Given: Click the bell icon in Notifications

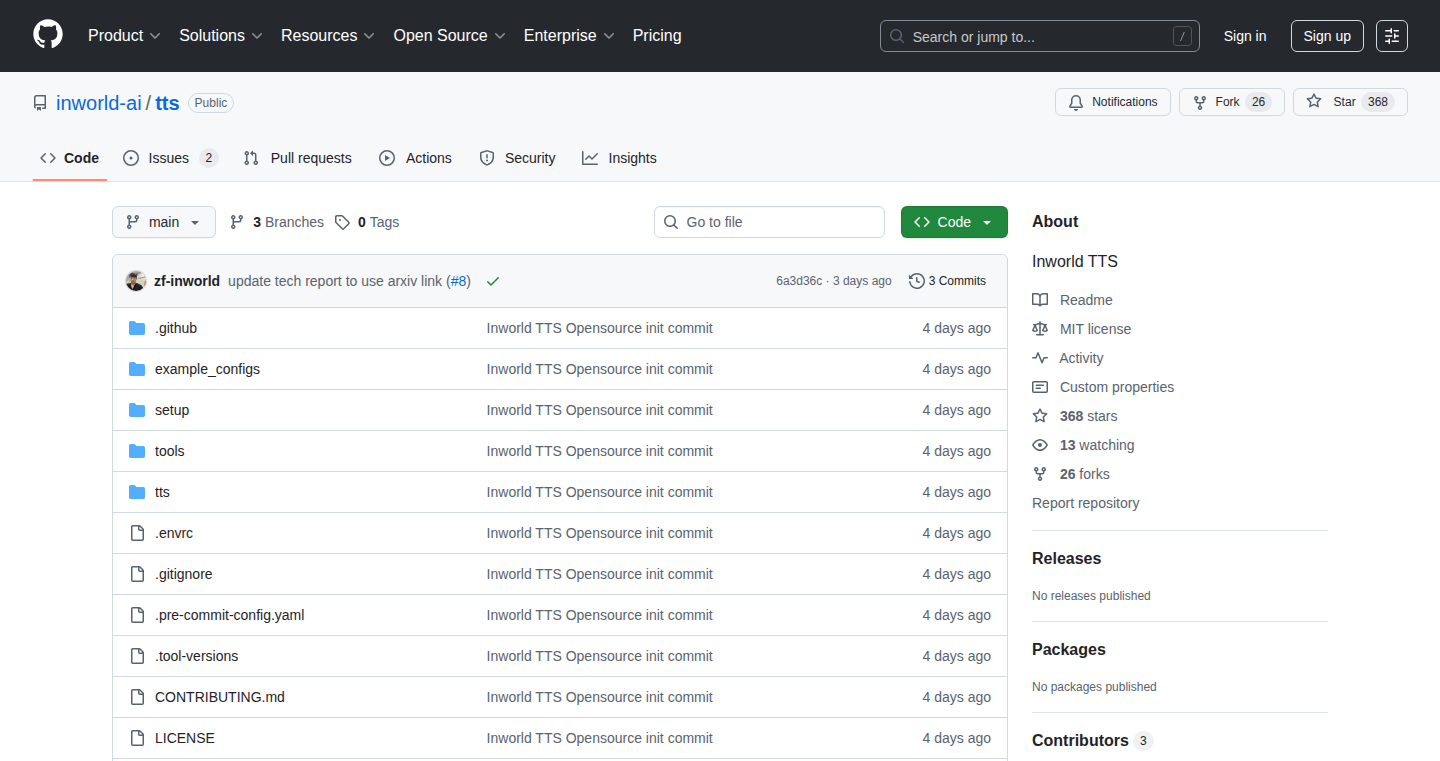Looking at the screenshot, I should pos(1076,102).
